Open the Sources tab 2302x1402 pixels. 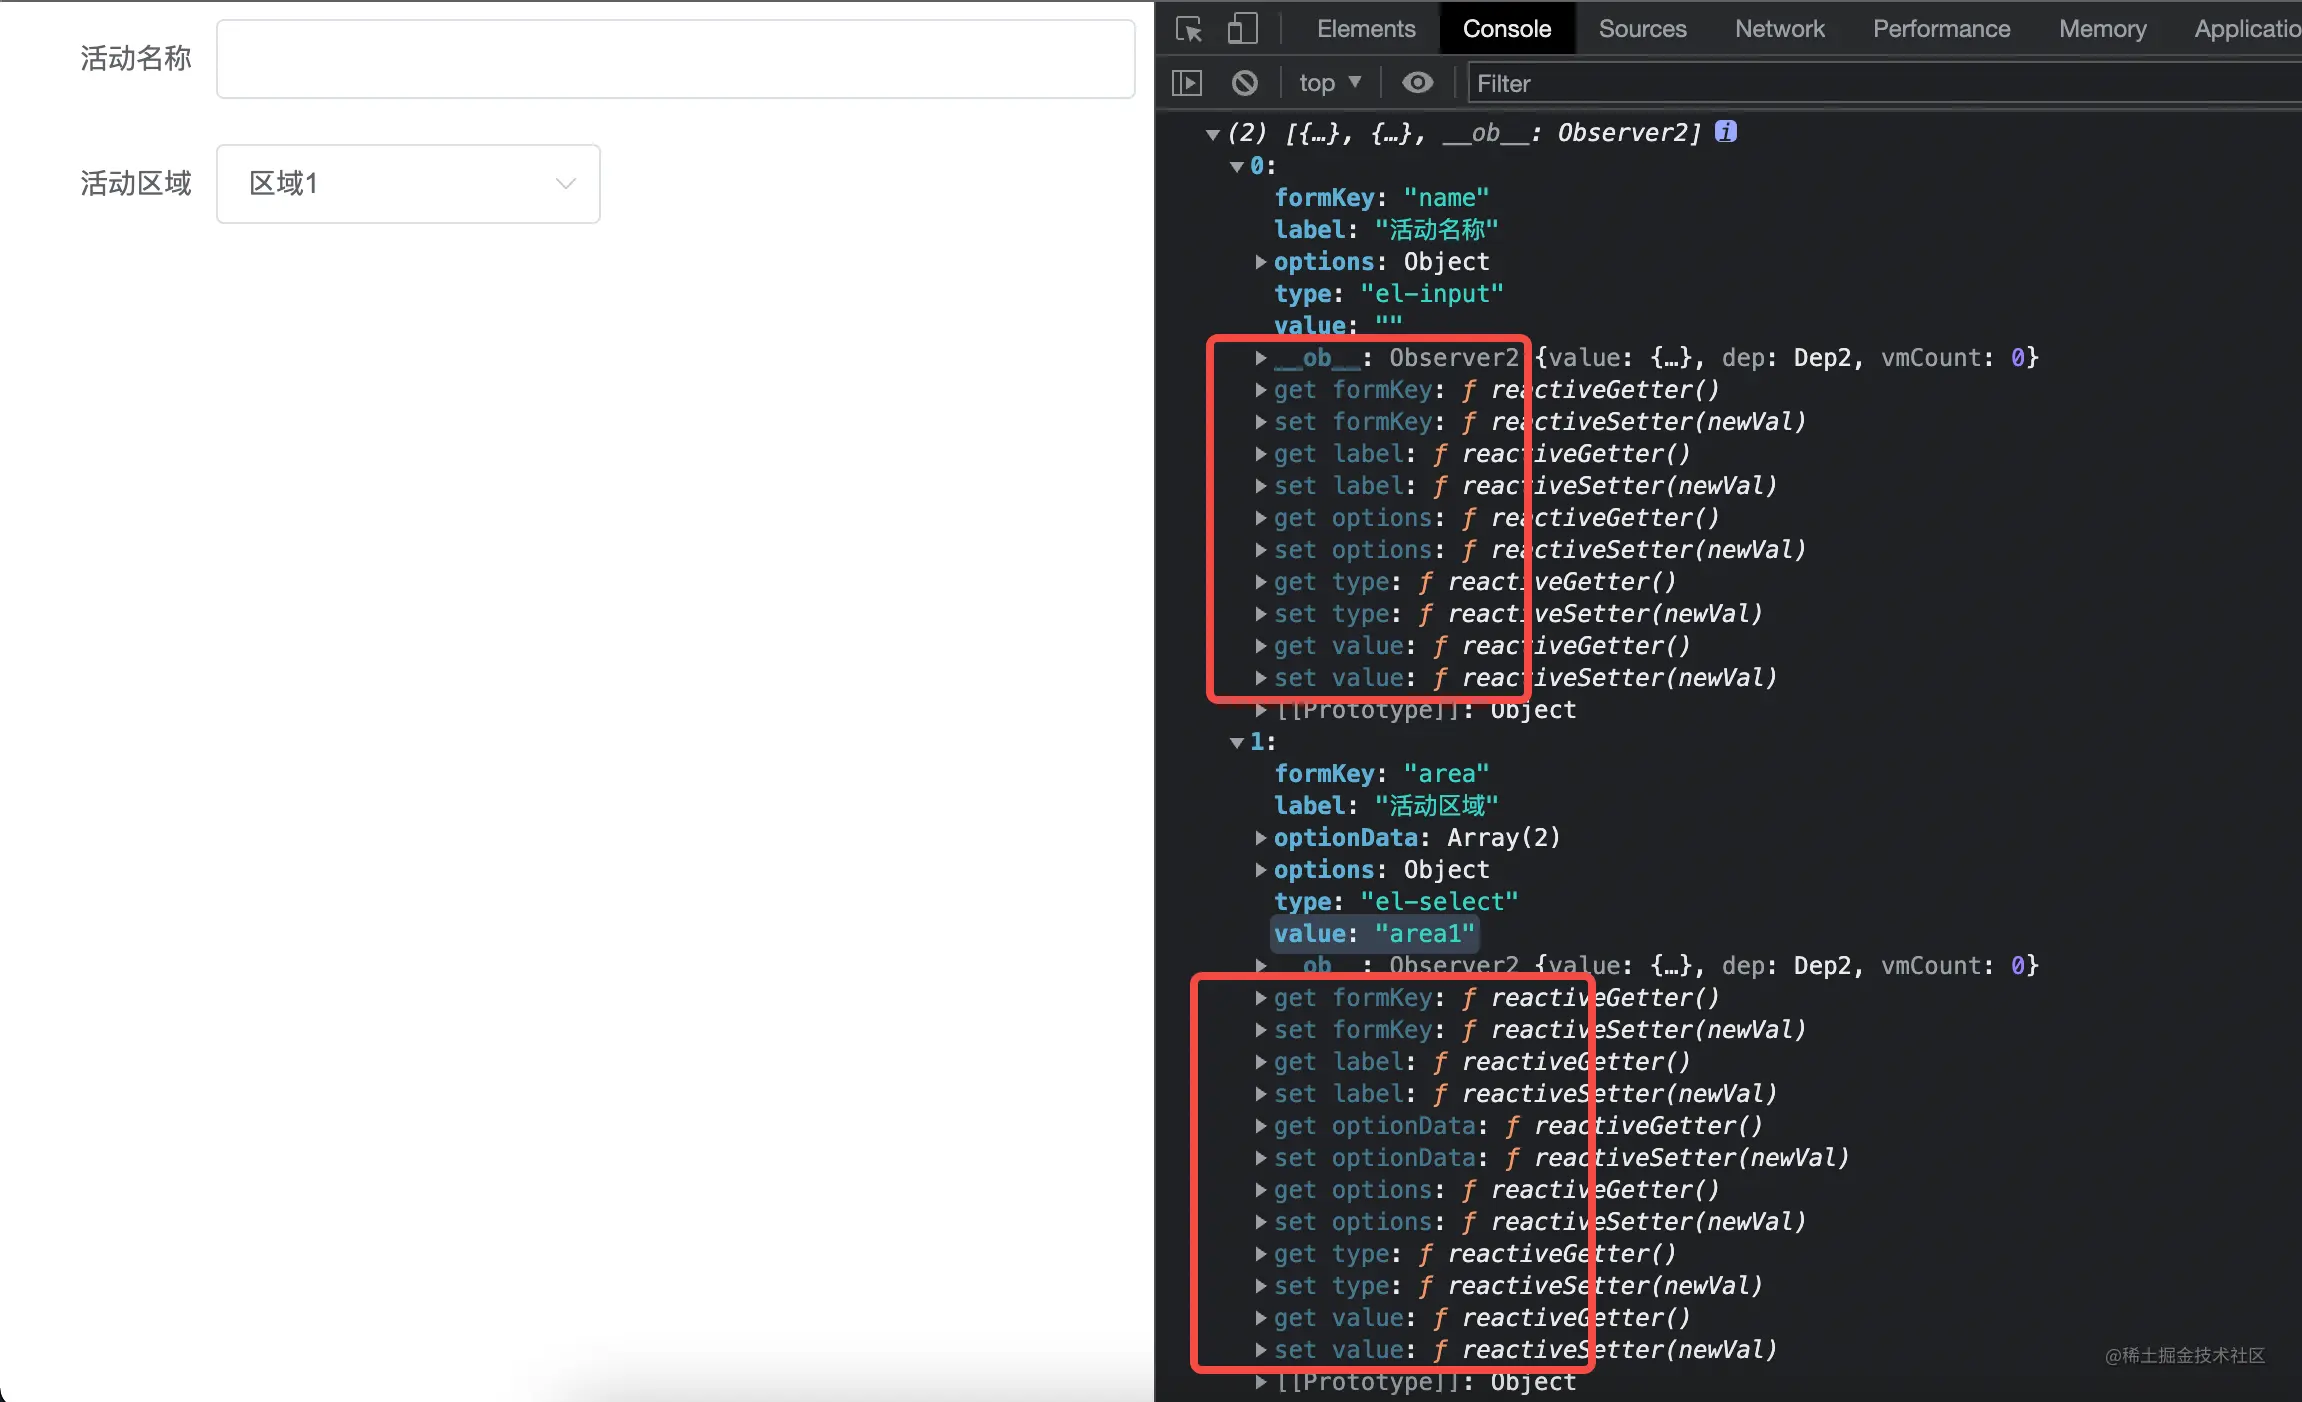click(x=1642, y=29)
